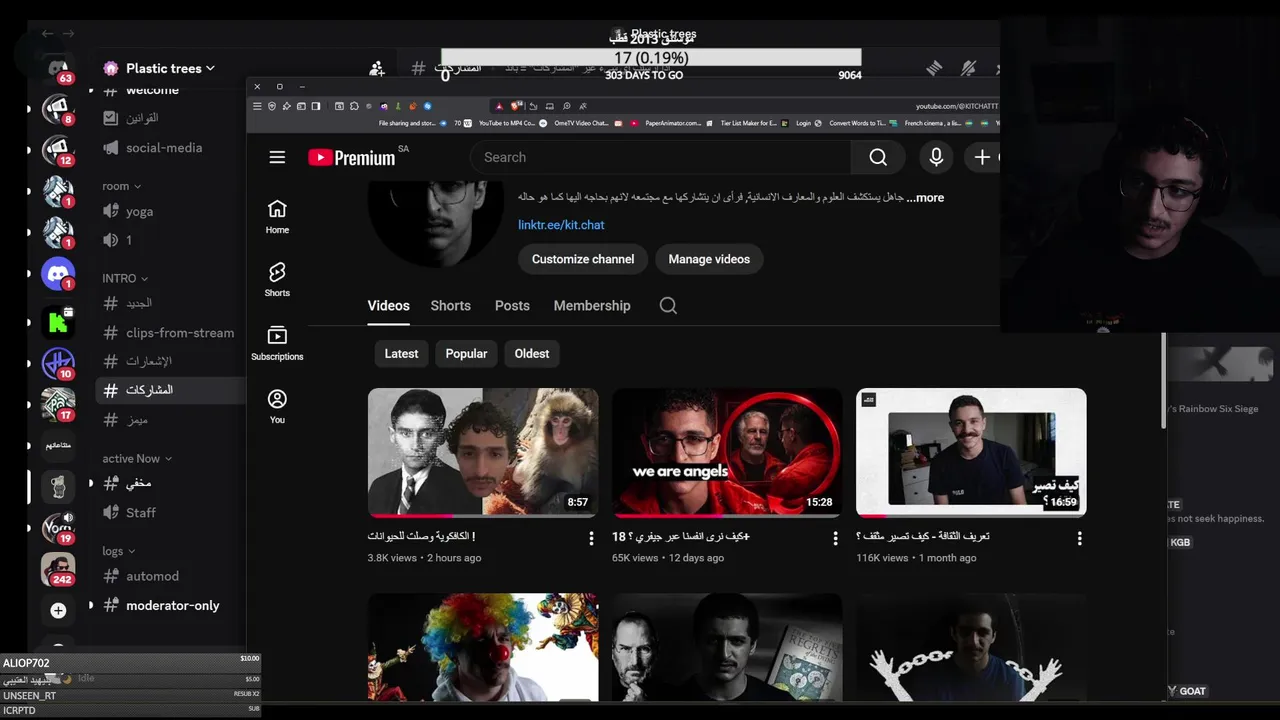Click channel search magnifier next to Membership

coord(668,306)
